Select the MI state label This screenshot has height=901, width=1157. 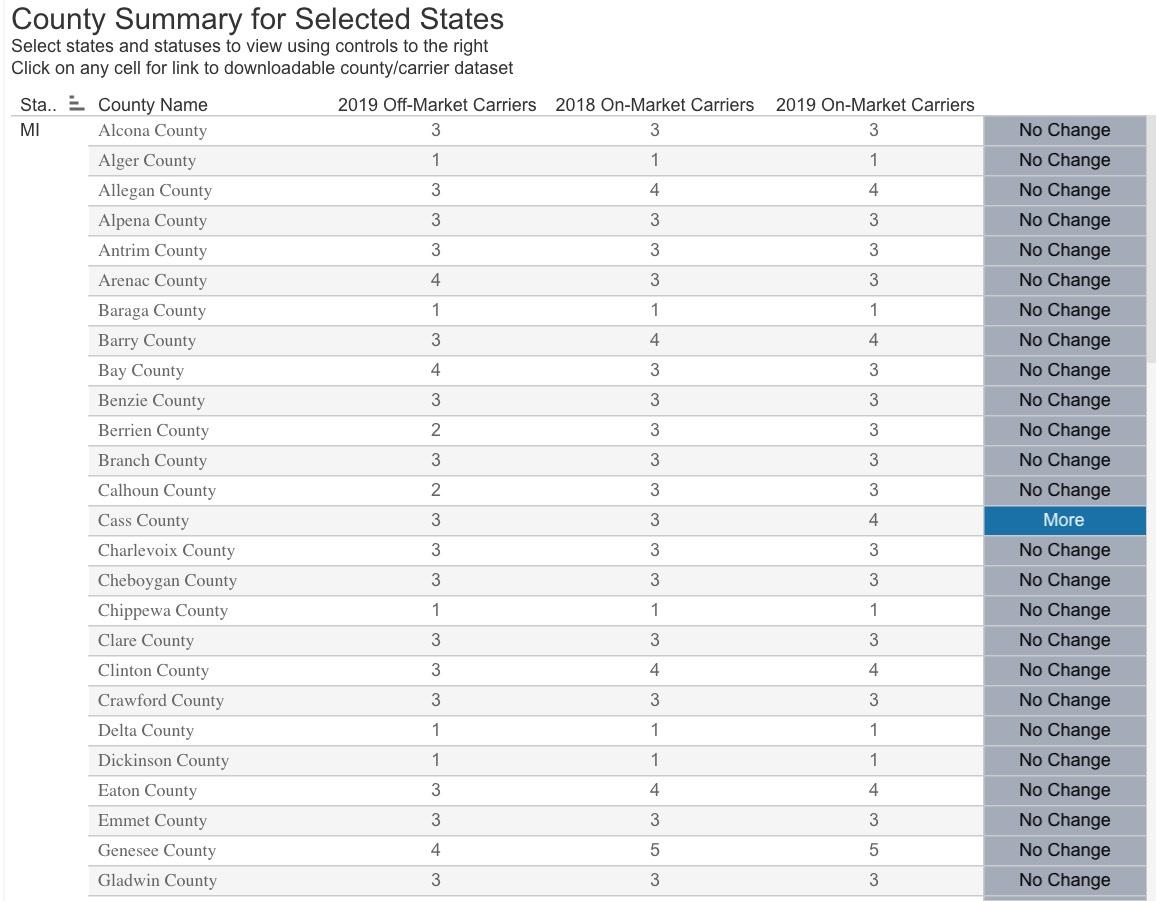30,130
